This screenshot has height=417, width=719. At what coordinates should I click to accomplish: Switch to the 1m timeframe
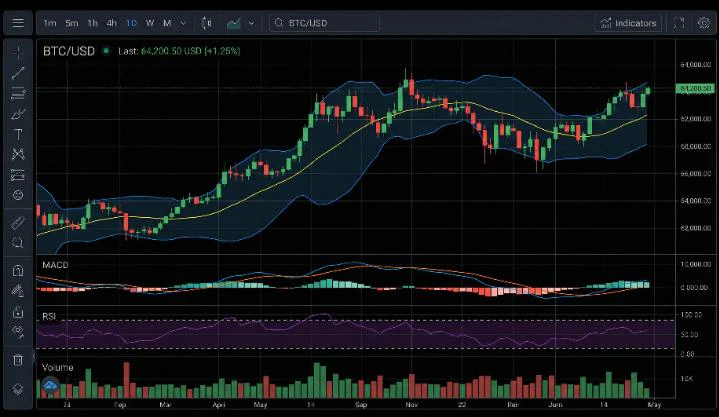[x=50, y=23]
